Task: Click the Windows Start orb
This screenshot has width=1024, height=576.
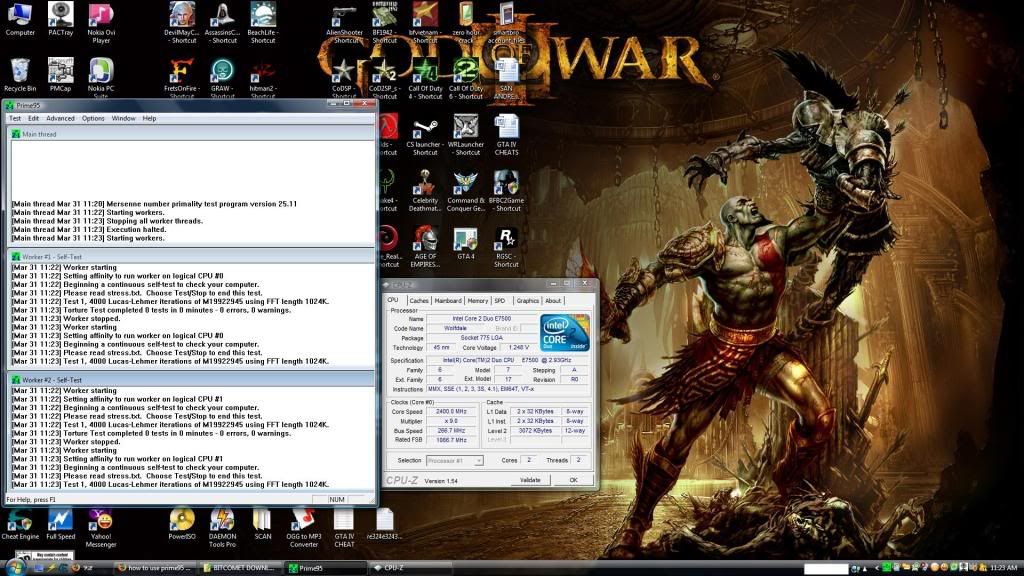Action: (14, 567)
